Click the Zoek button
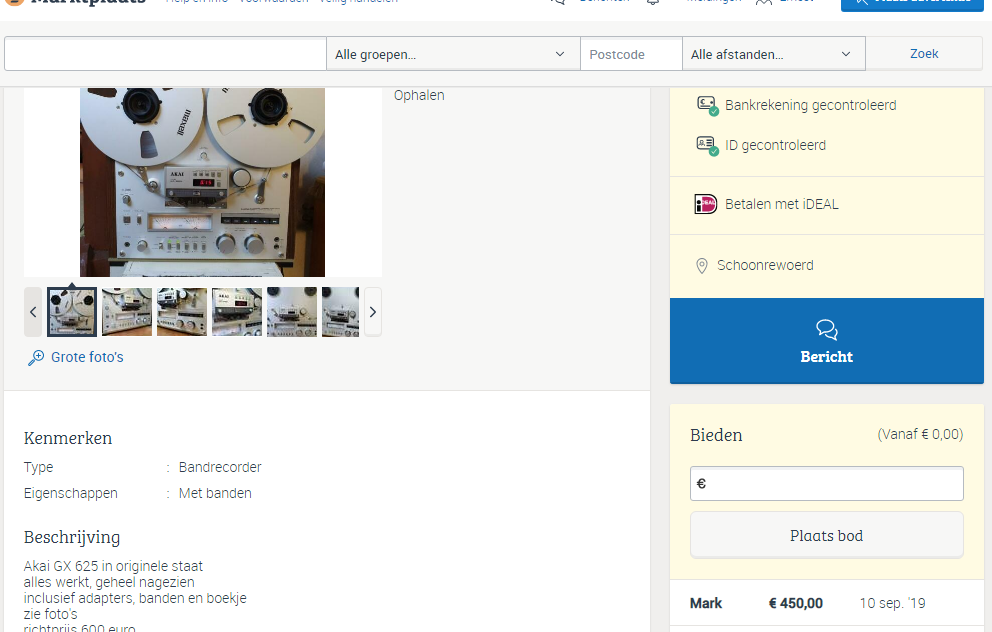The image size is (992, 632). coord(924,54)
